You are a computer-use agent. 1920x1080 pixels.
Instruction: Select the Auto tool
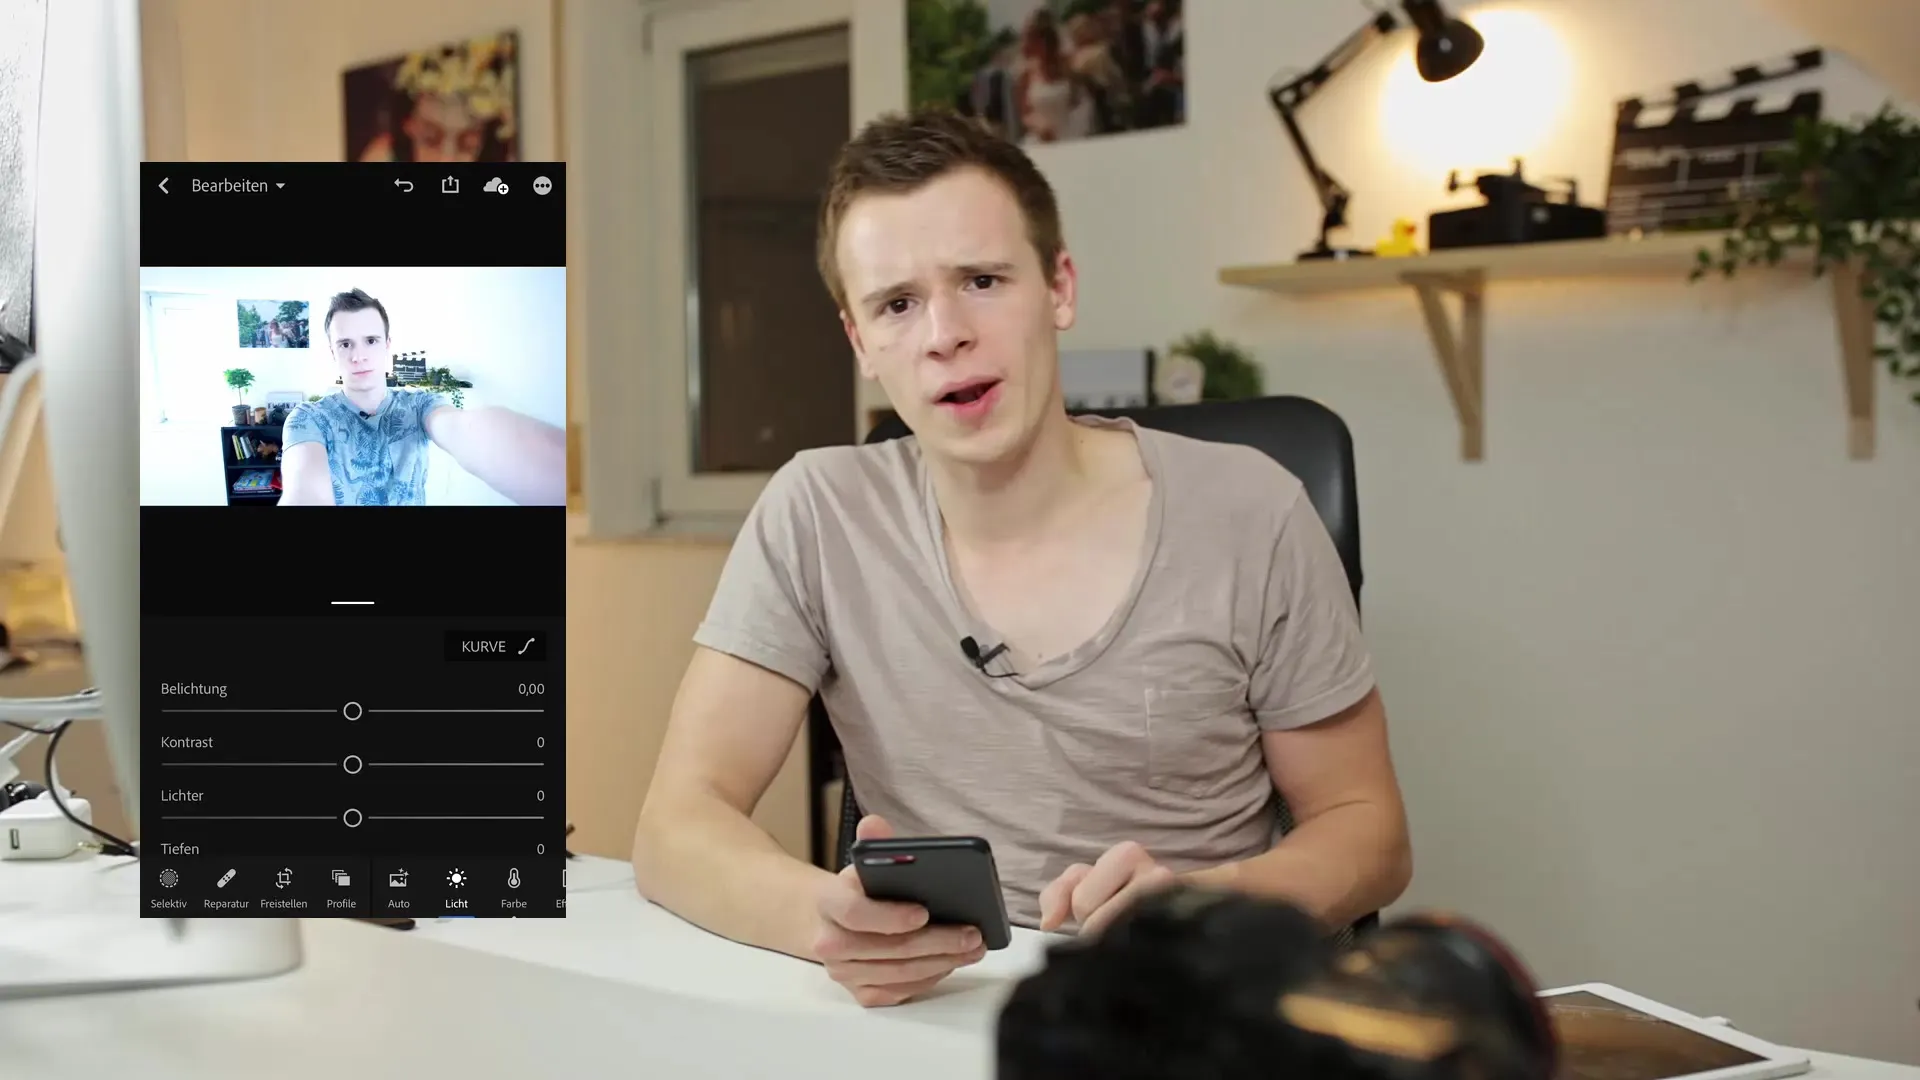398,887
